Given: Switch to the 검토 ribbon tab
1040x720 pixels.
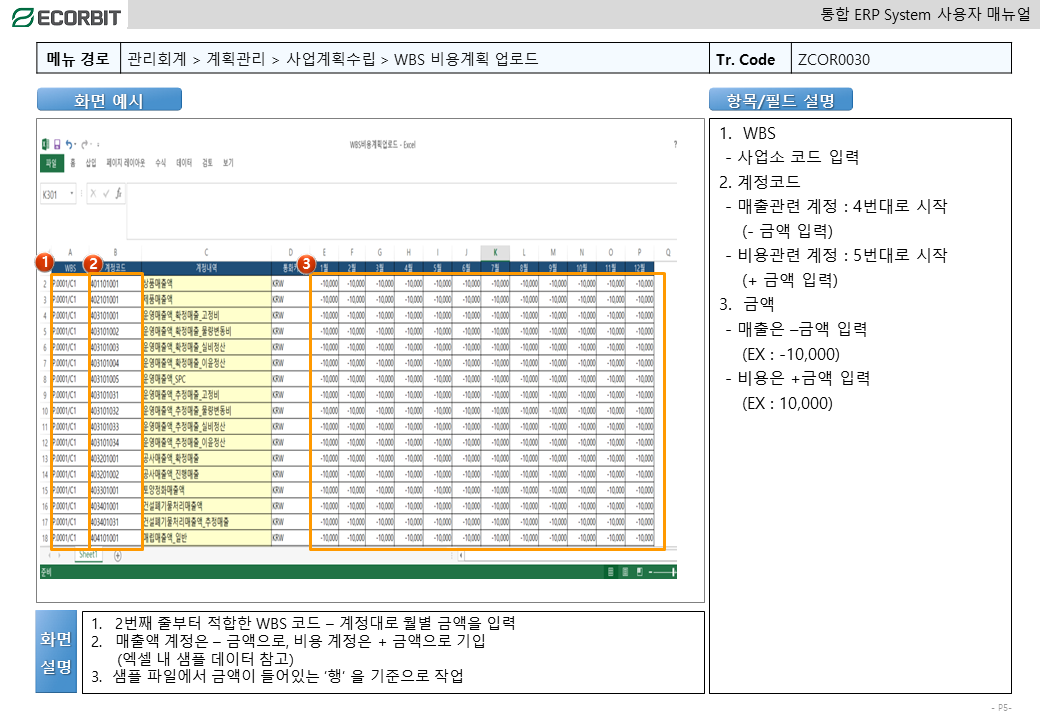Looking at the screenshot, I should [x=208, y=163].
